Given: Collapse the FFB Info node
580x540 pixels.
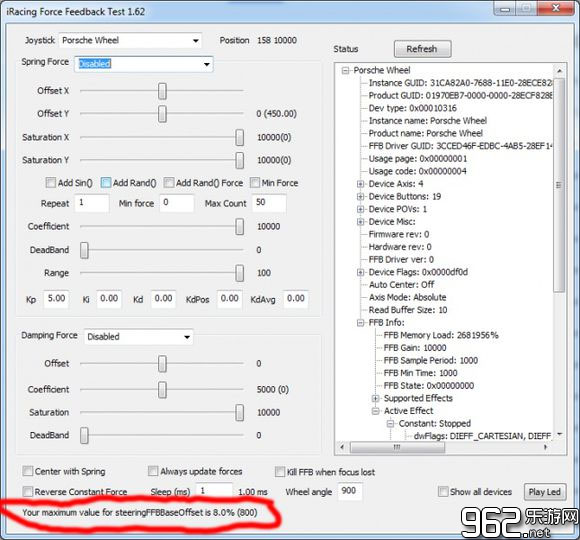Looking at the screenshot, I should click(360, 323).
